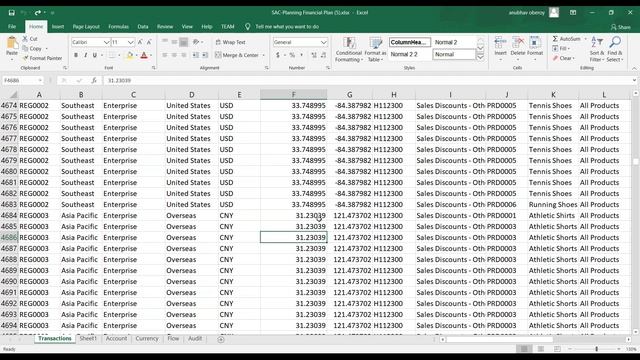Open Format as Table gallery
Image resolution: width=640 pixels, height=360 pixels.
(375, 50)
